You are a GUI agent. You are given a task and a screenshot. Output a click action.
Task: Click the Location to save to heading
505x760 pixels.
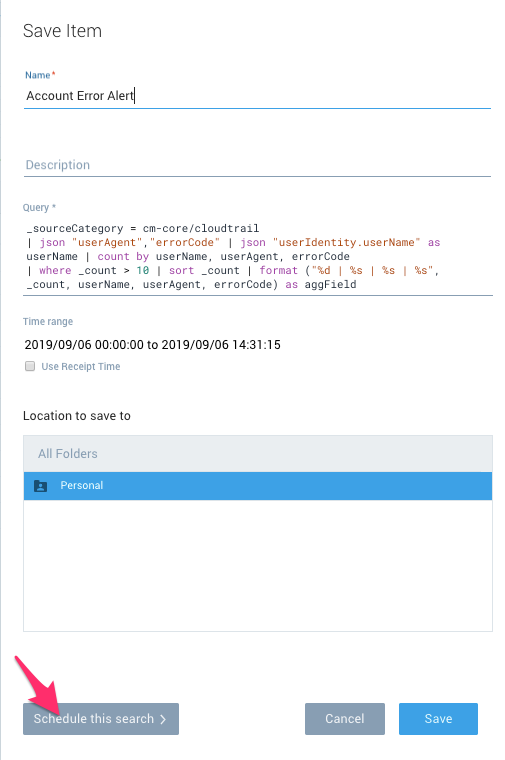coord(77,416)
